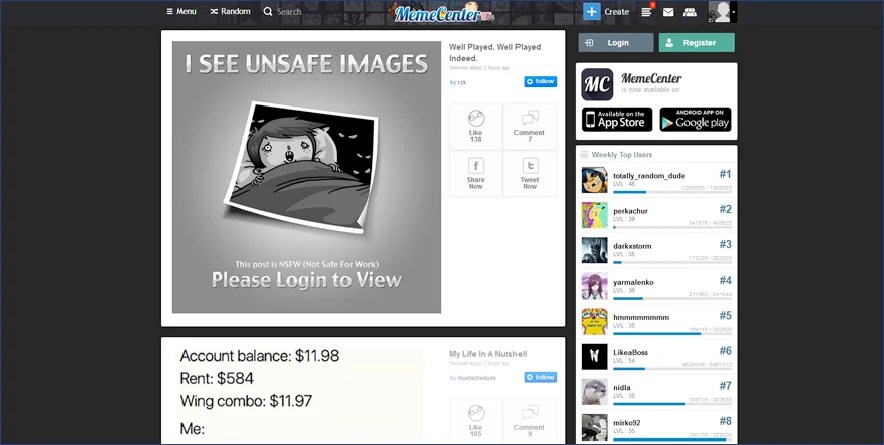
Task: Open LikeaBoss's avatar
Action: 595,356
